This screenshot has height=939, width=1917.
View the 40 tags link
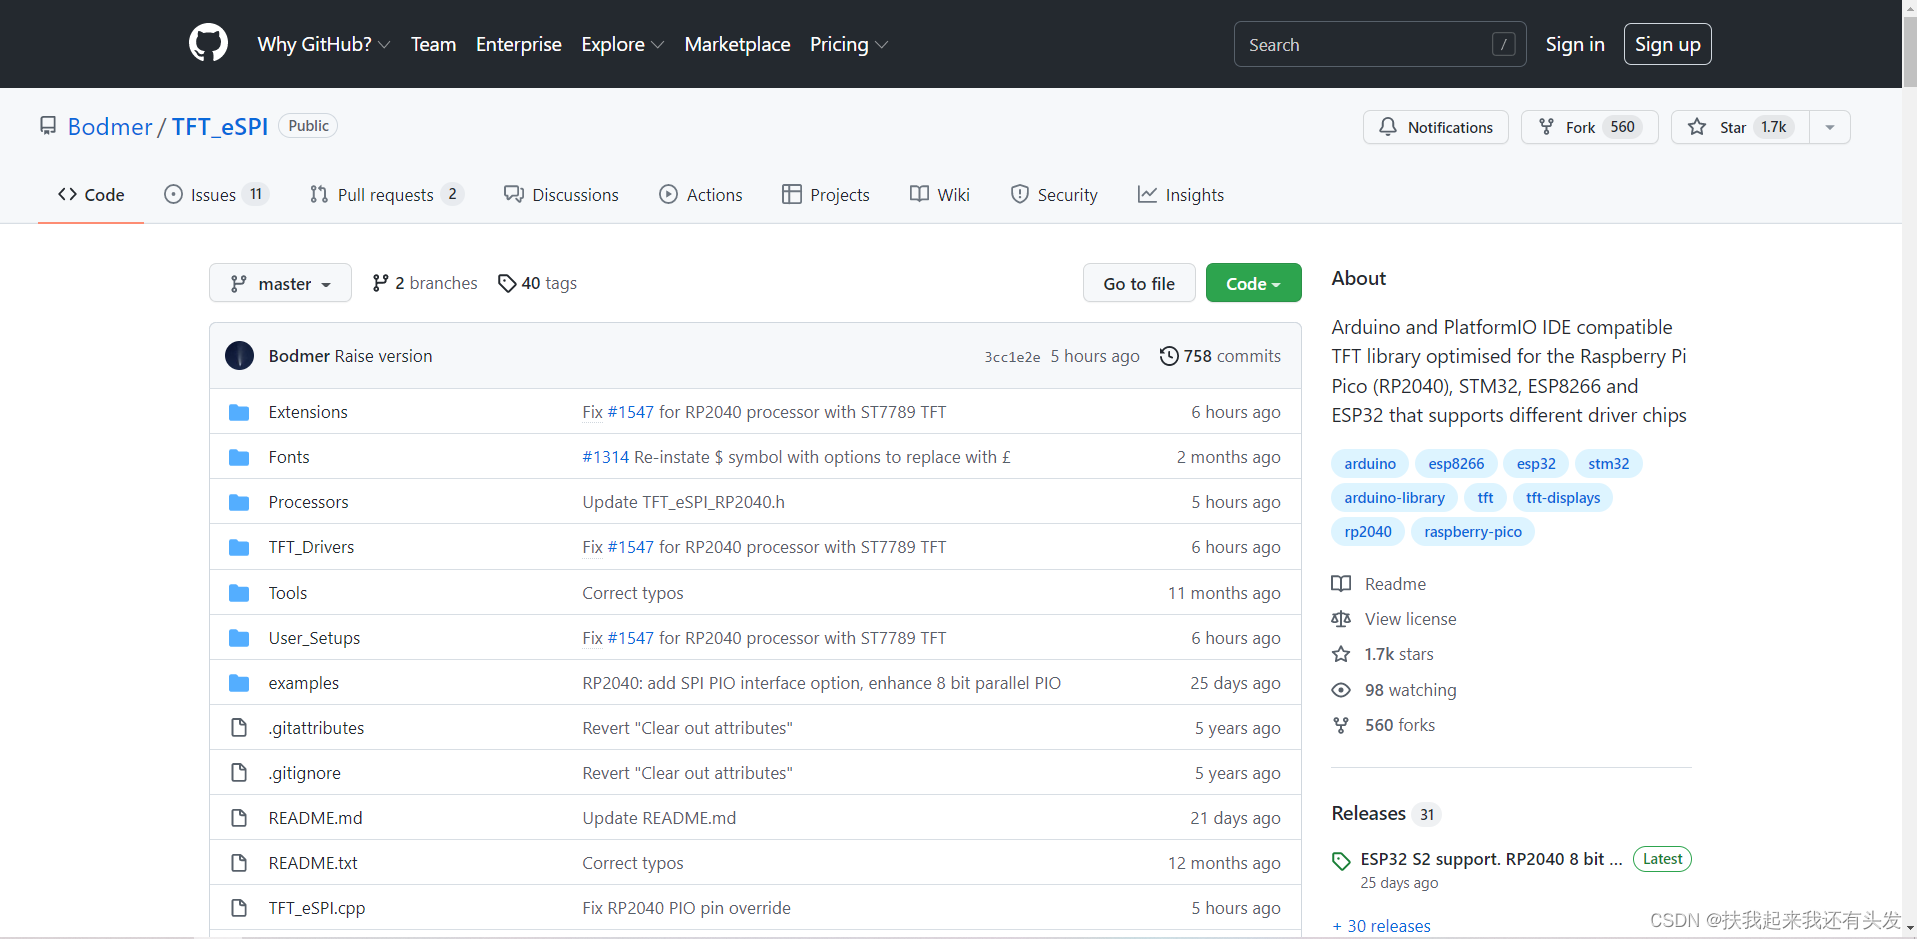(x=538, y=283)
